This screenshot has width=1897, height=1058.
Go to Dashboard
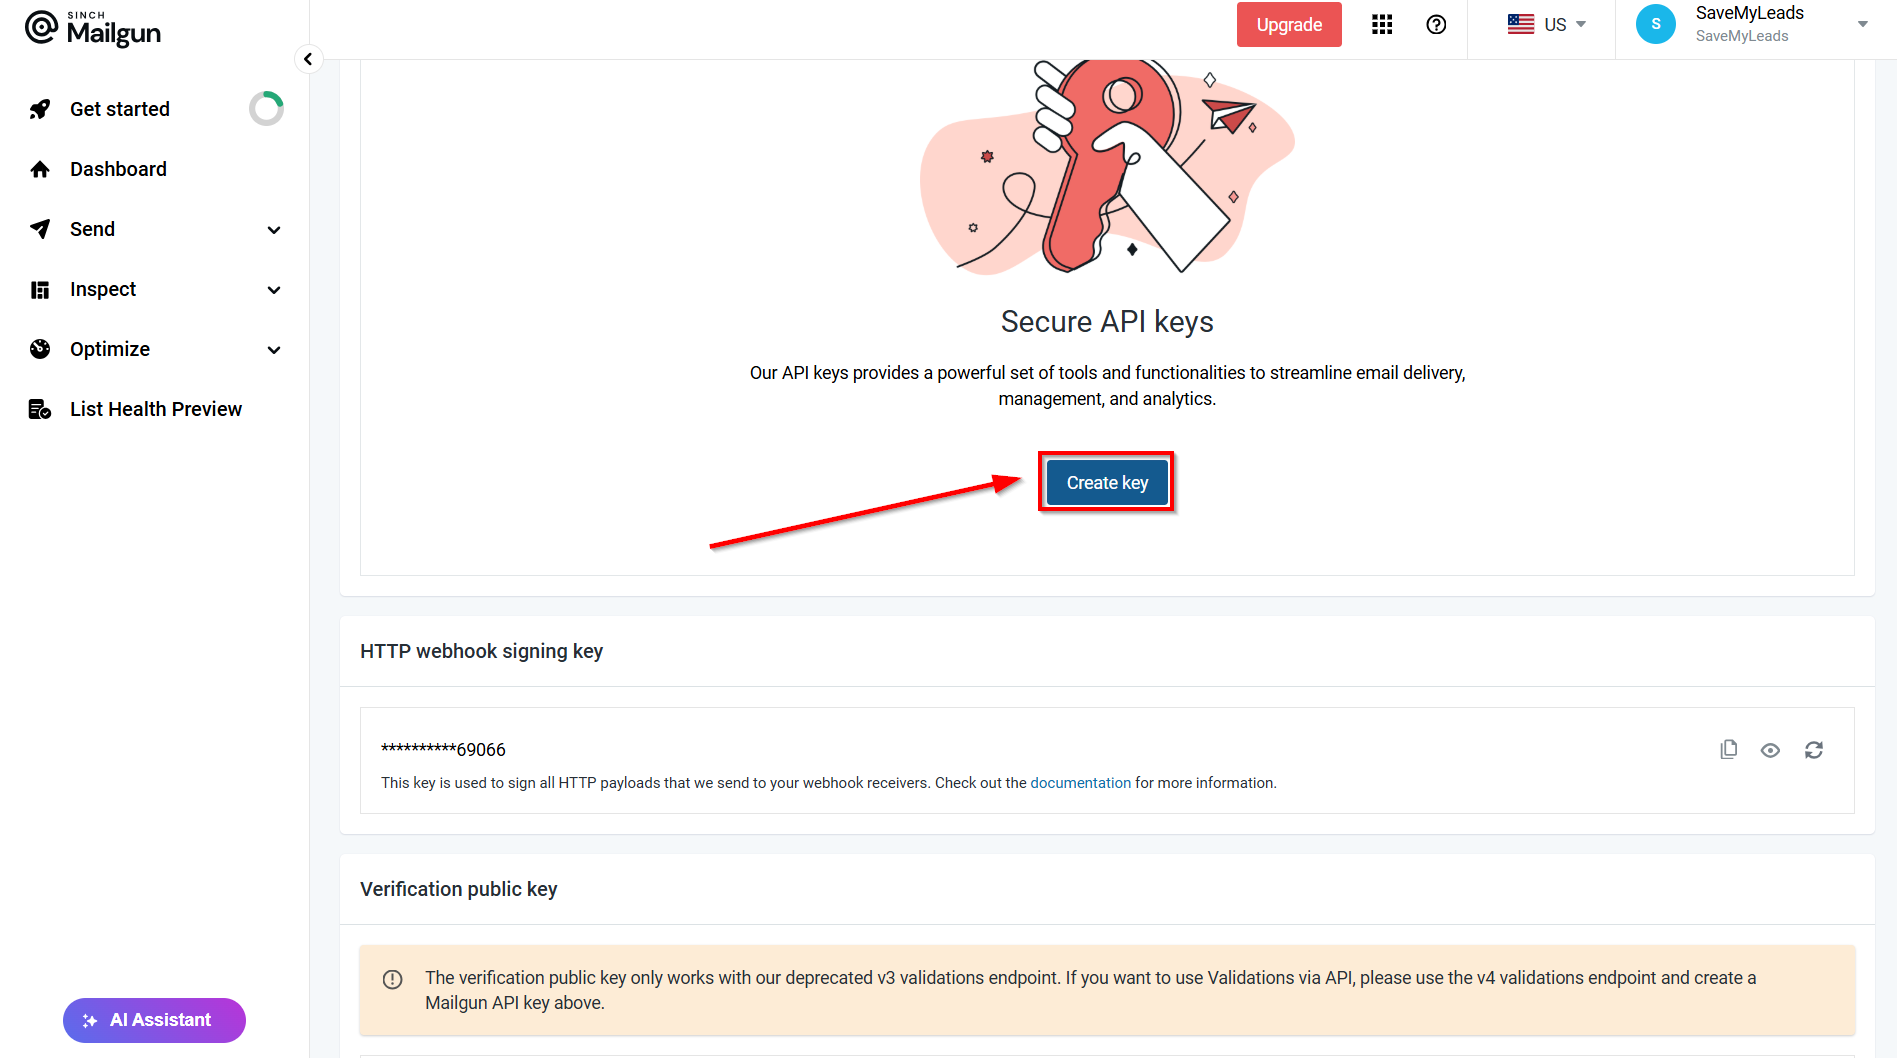118,169
